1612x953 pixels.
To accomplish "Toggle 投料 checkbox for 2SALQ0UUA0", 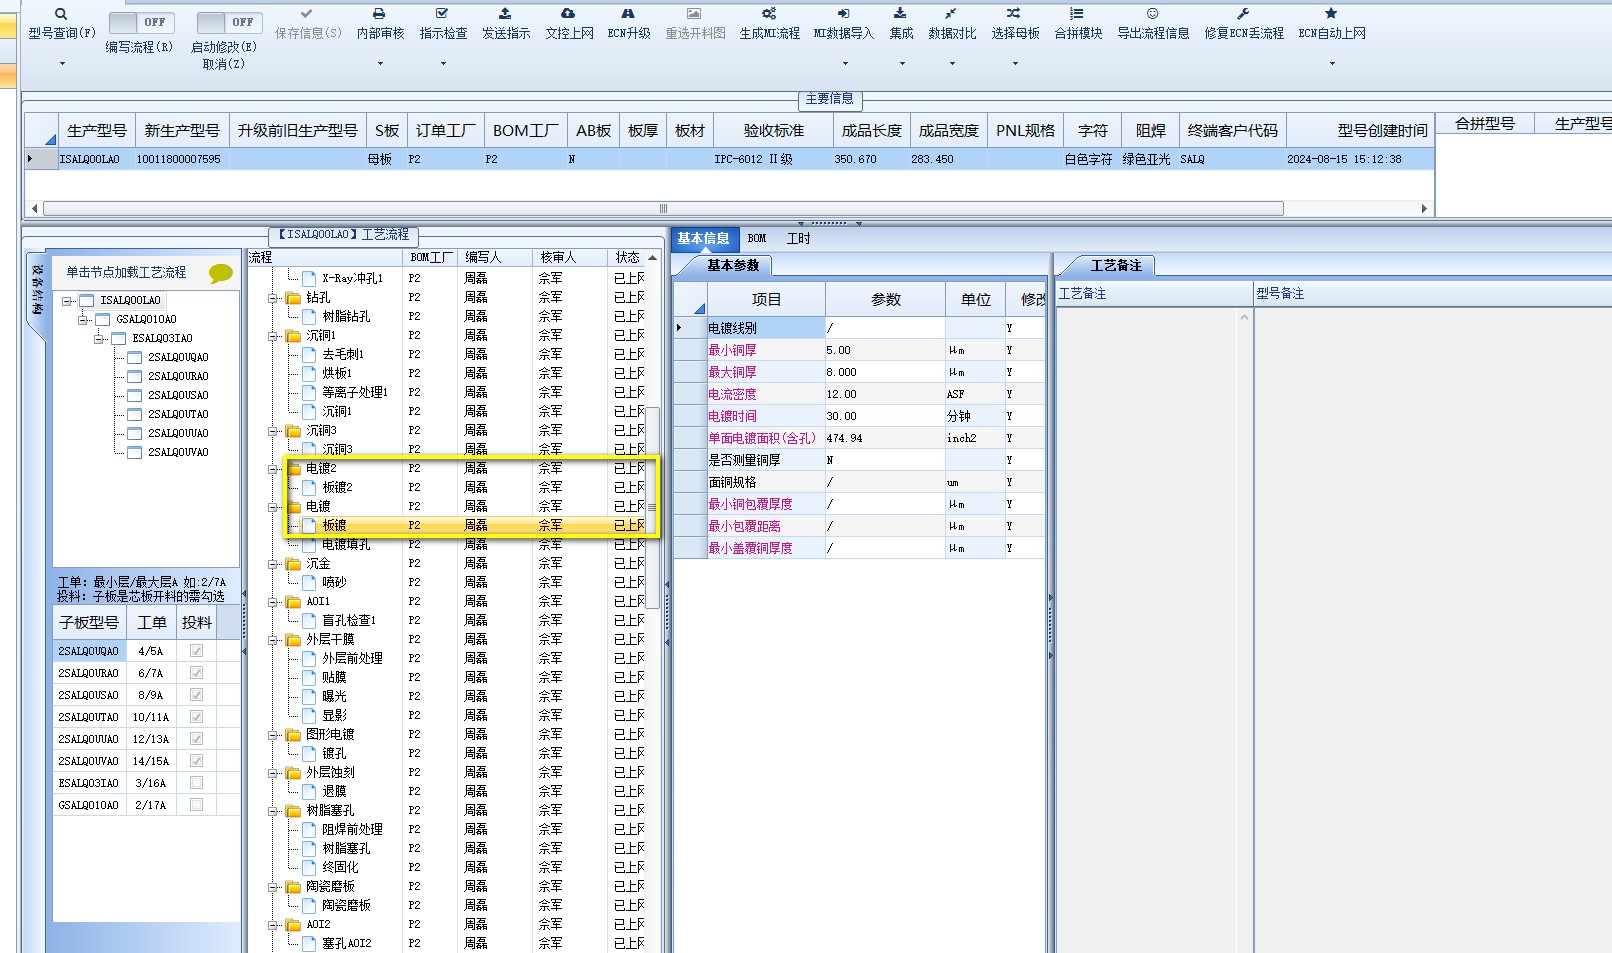I will [197, 739].
